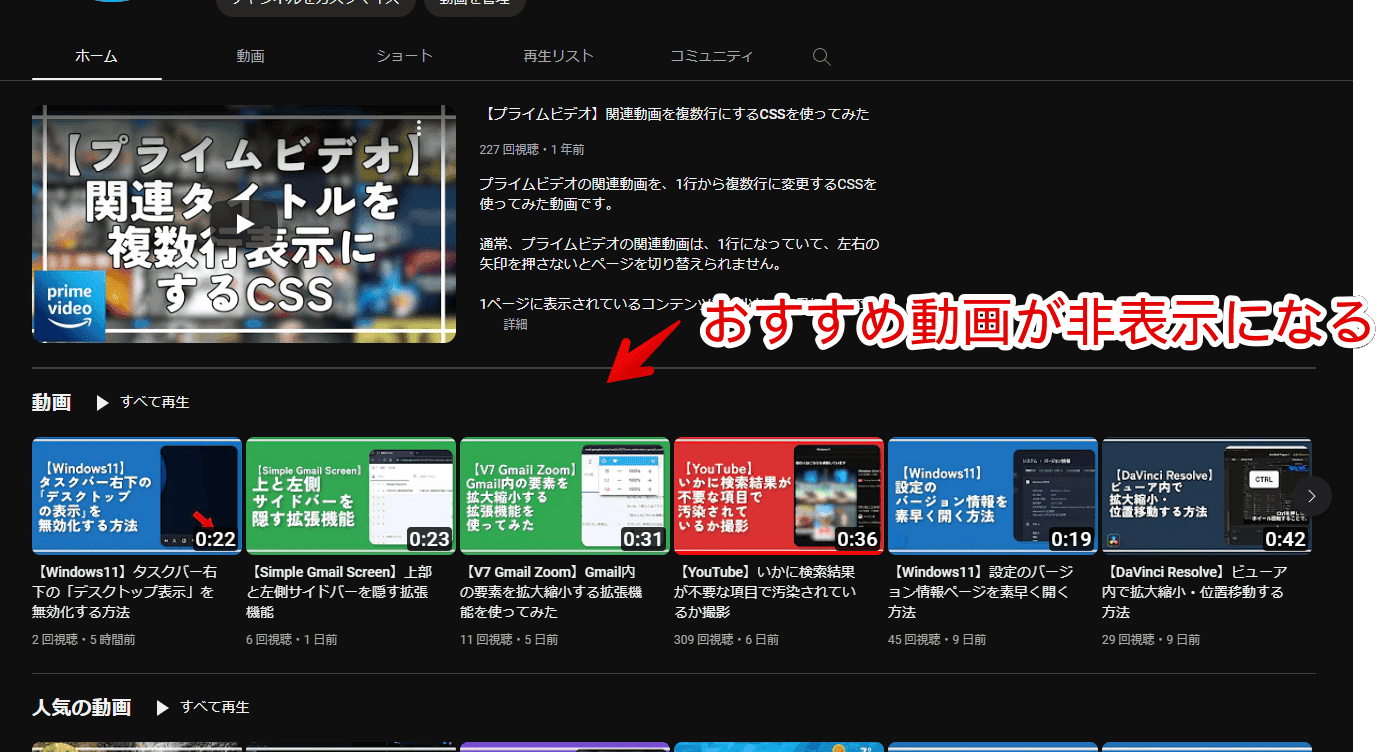Switch to the 動画 tab
1382x752 pixels.
coord(250,56)
